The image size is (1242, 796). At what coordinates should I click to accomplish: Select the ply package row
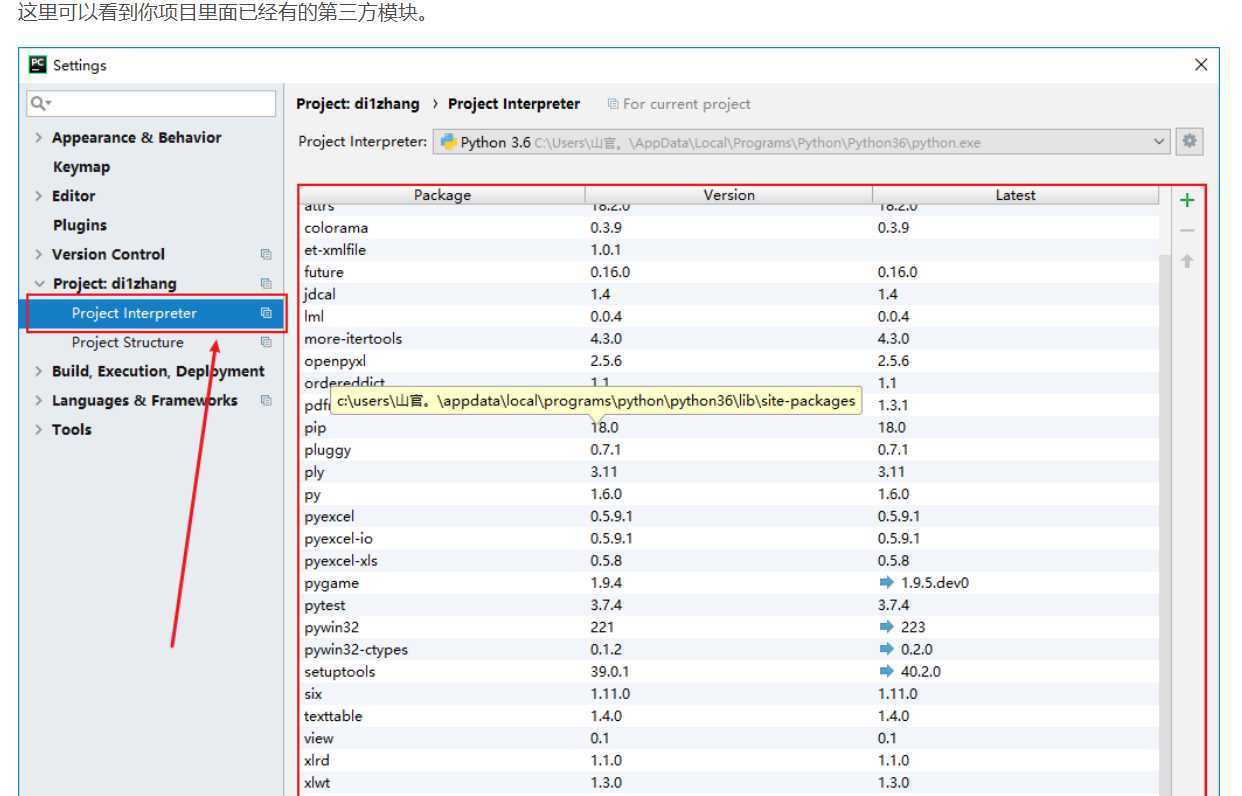(x=729, y=472)
